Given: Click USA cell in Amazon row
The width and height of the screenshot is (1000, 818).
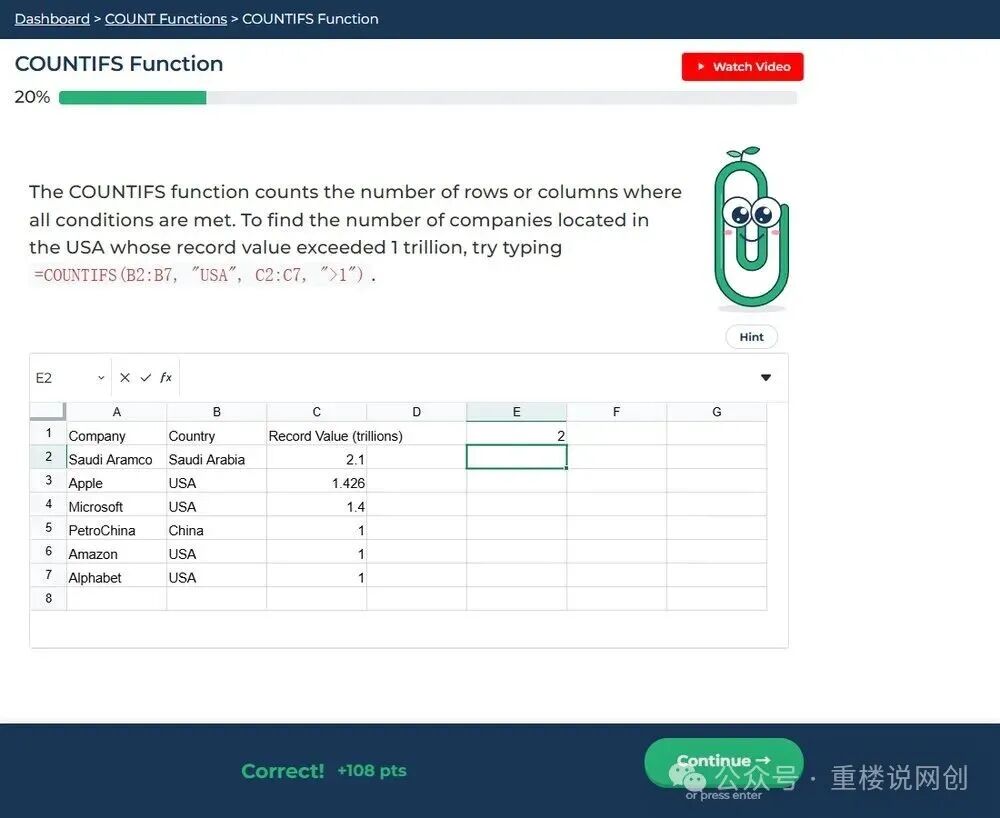Looking at the screenshot, I should [217, 551].
